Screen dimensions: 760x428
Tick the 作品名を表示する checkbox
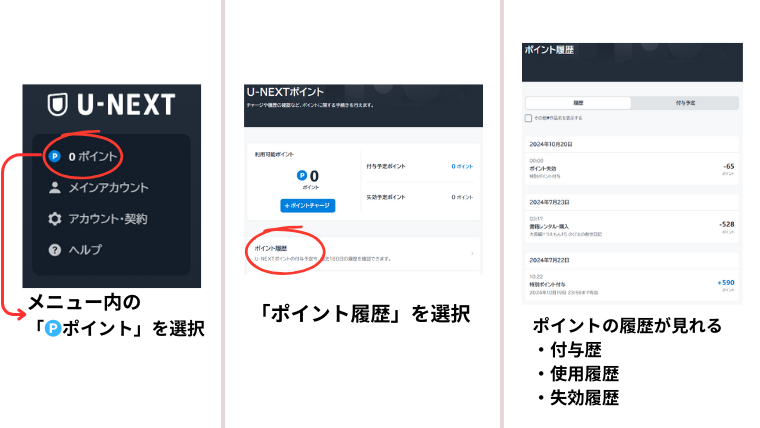[x=528, y=118]
